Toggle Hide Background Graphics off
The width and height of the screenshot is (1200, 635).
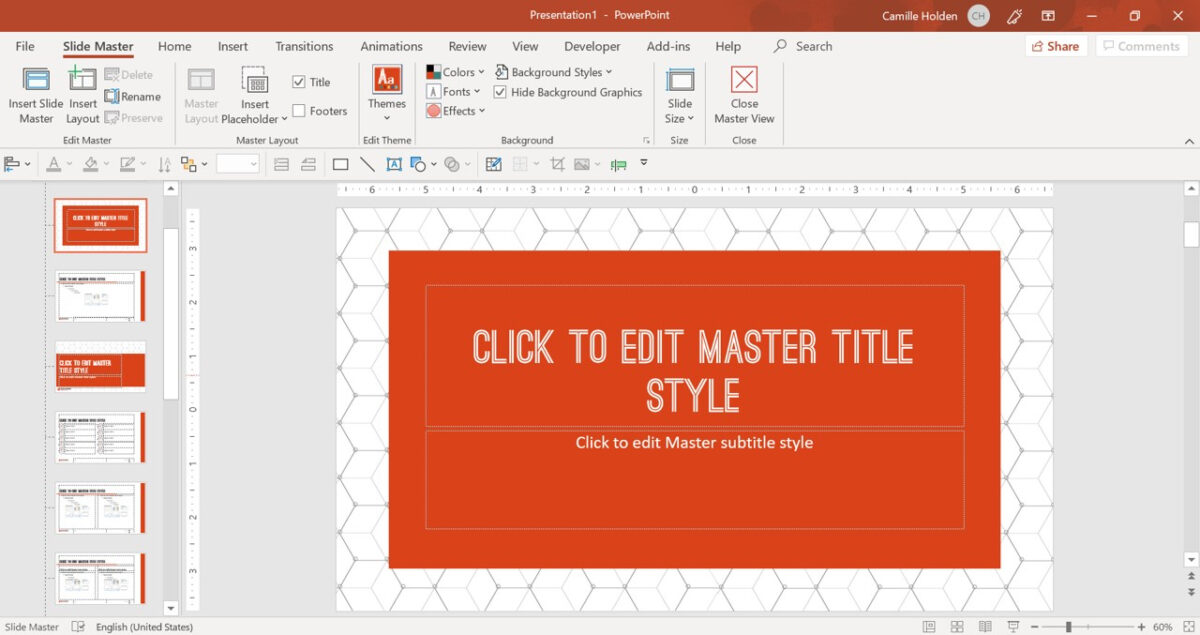(x=498, y=92)
